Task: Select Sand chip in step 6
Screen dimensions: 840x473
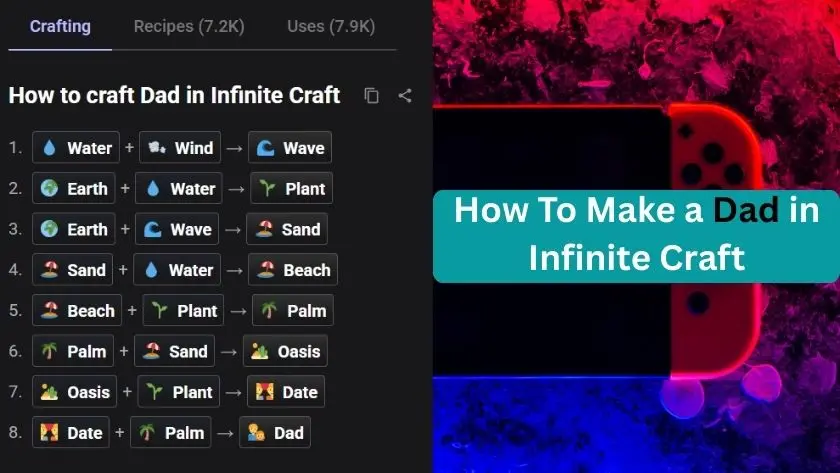Action: pos(175,351)
